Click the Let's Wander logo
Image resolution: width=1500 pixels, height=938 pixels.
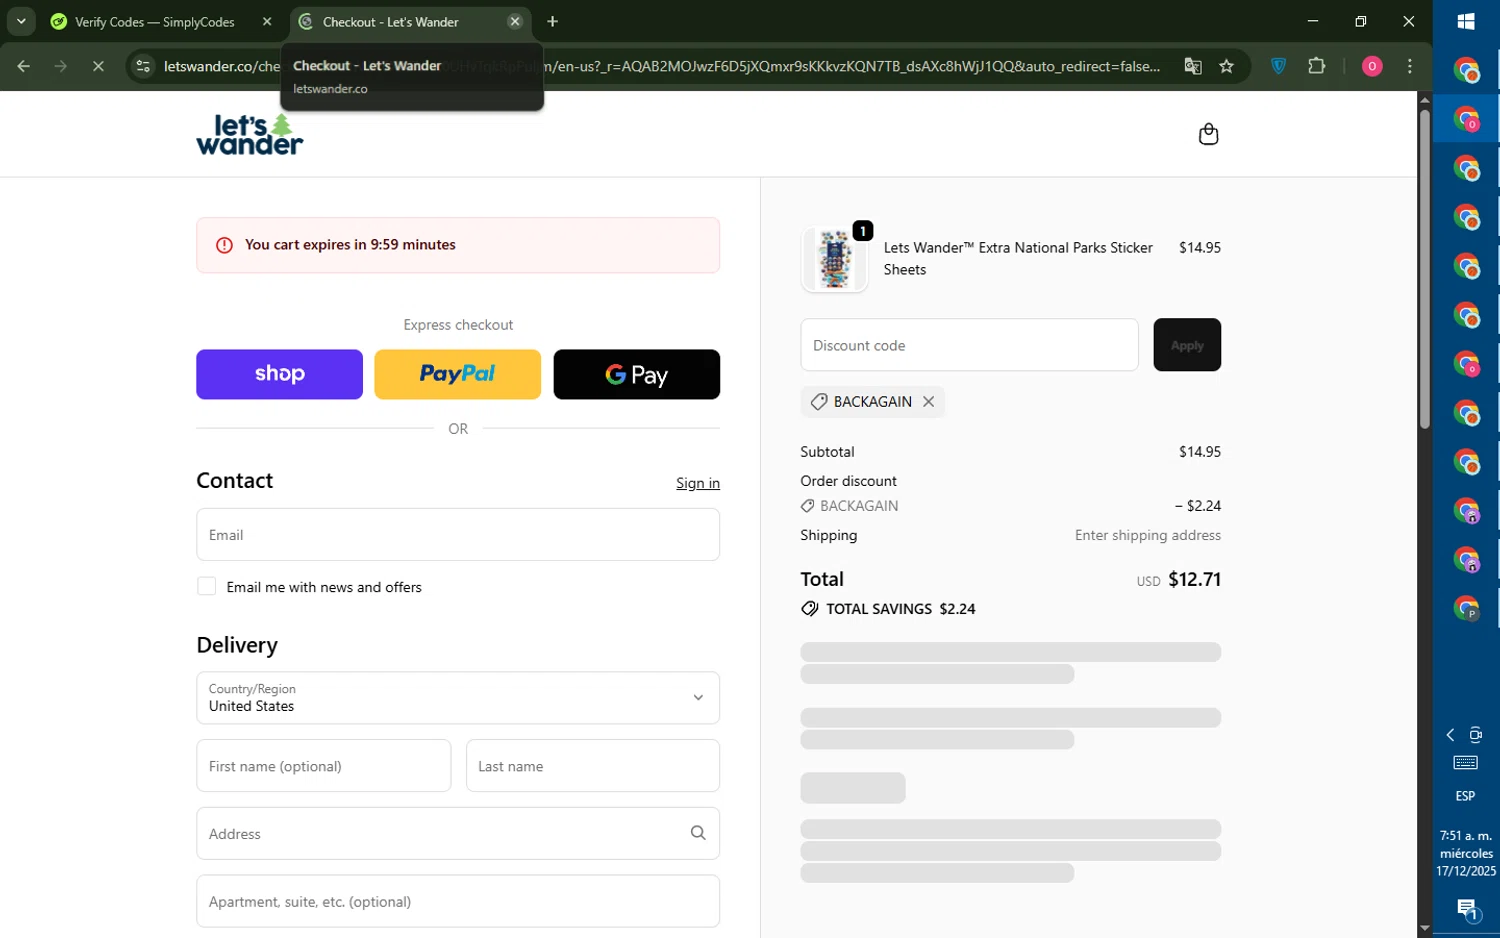coord(250,134)
